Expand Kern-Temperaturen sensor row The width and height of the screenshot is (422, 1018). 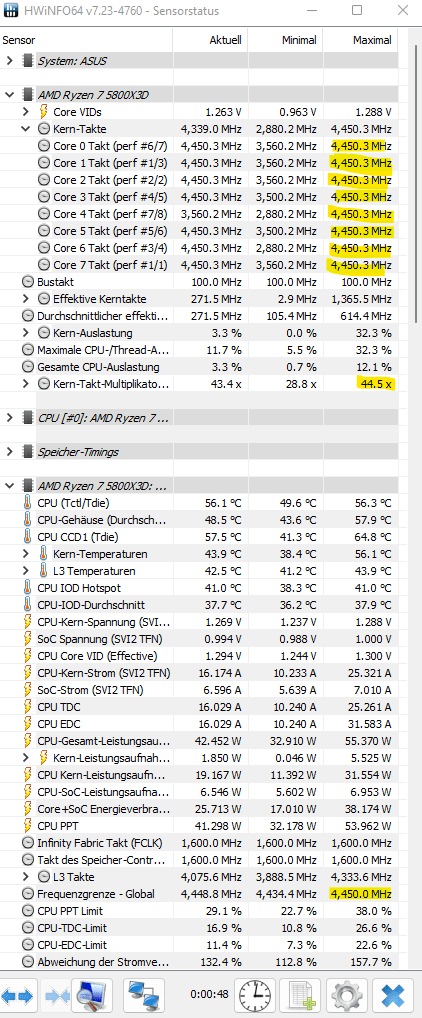(x=25, y=554)
